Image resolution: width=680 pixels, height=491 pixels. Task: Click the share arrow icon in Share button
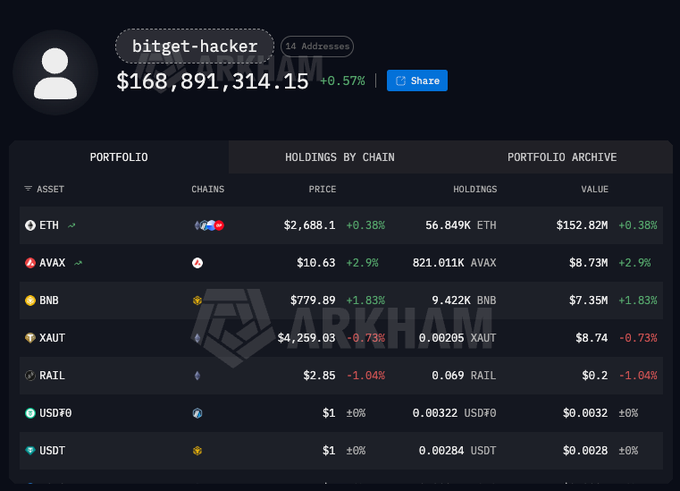pyautogui.click(x=401, y=81)
